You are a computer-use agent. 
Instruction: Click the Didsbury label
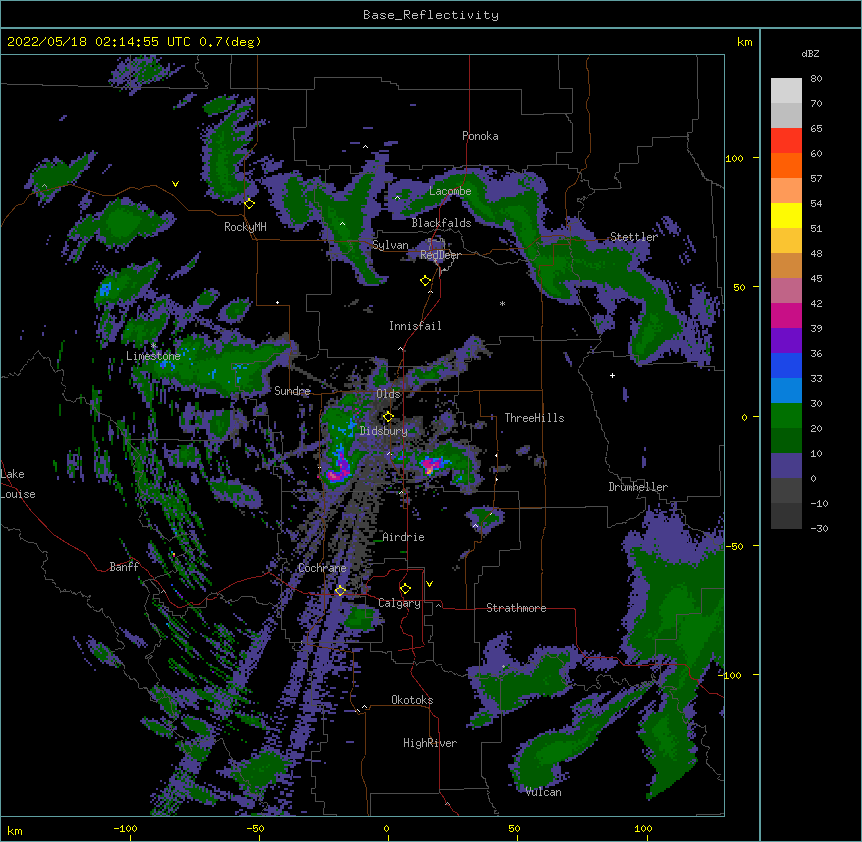tap(383, 431)
